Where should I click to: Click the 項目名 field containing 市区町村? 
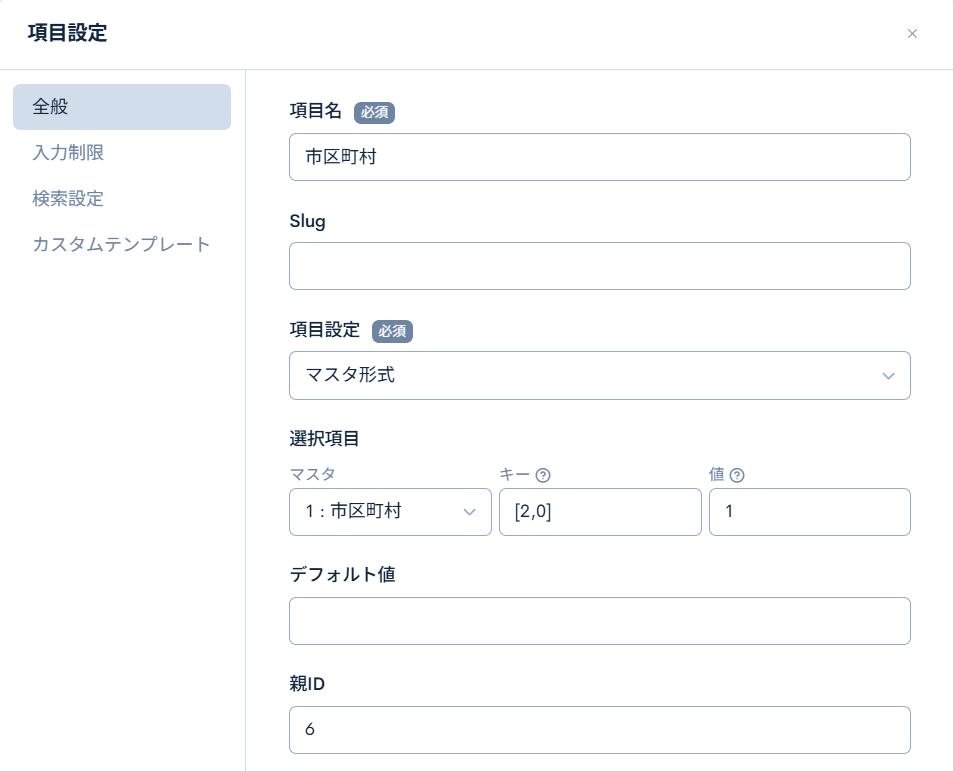599,157
